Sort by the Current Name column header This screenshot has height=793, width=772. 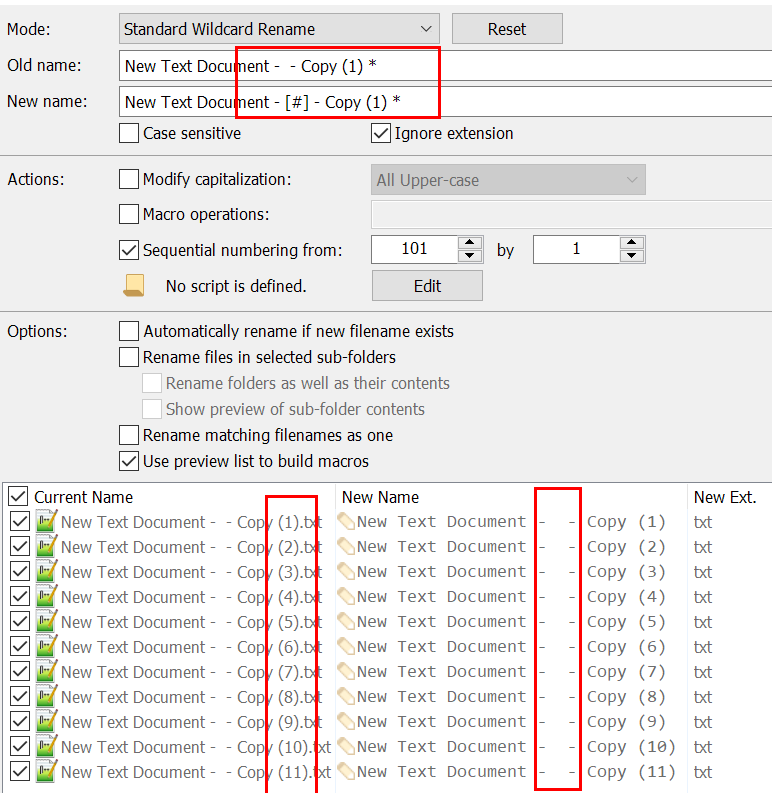(x=83, y=497)
